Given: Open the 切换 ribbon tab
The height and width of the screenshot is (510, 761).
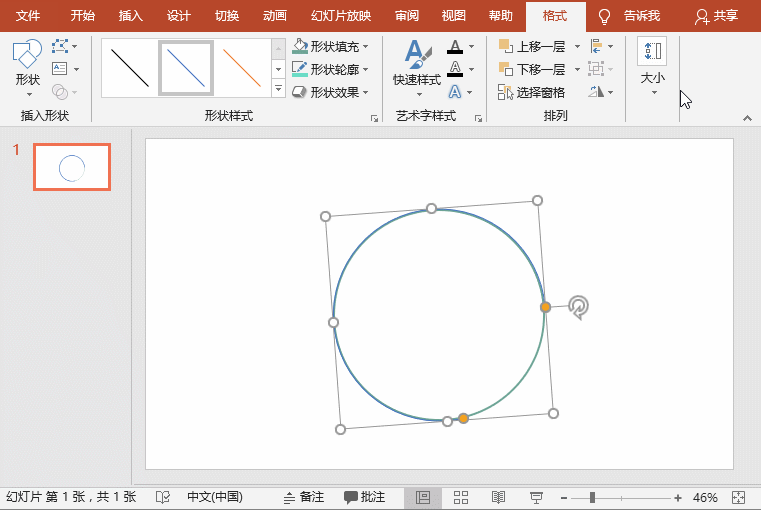Looking at the screenshot, I should click(x=227, y=16).
